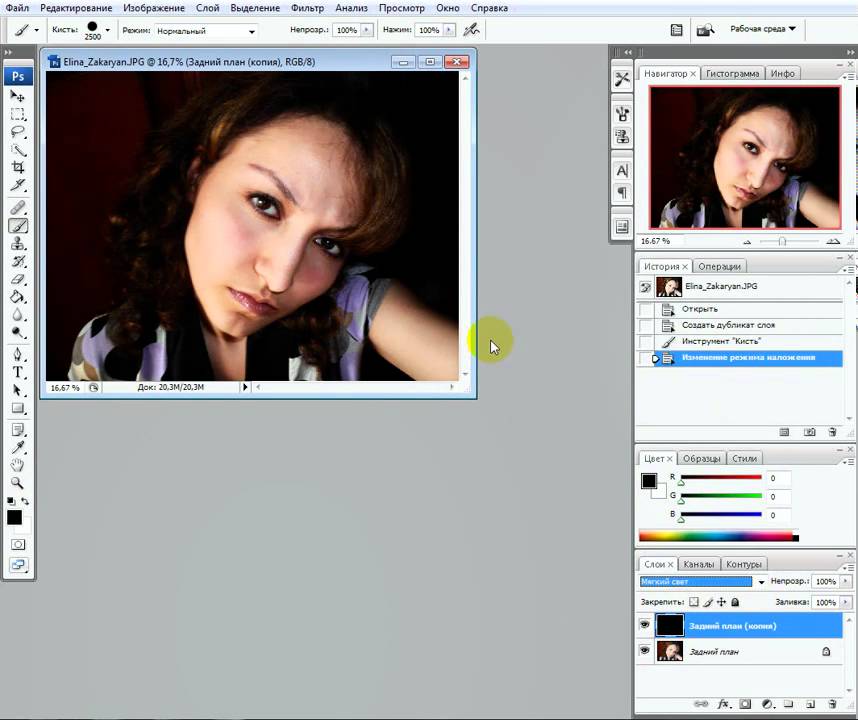
Task: Toggle lock transparent pixels in Закрепить
Action: coord(694,603)
